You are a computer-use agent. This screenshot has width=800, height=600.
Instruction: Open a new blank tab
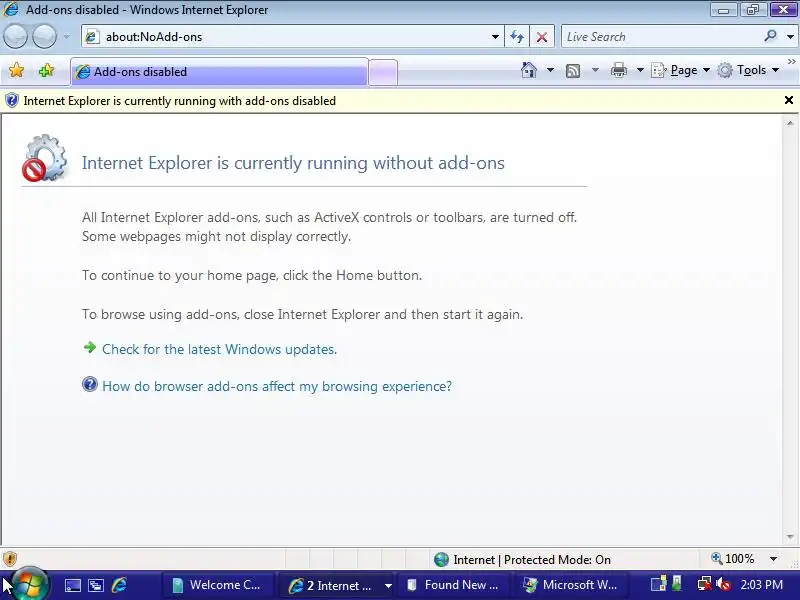pos(383,72)
